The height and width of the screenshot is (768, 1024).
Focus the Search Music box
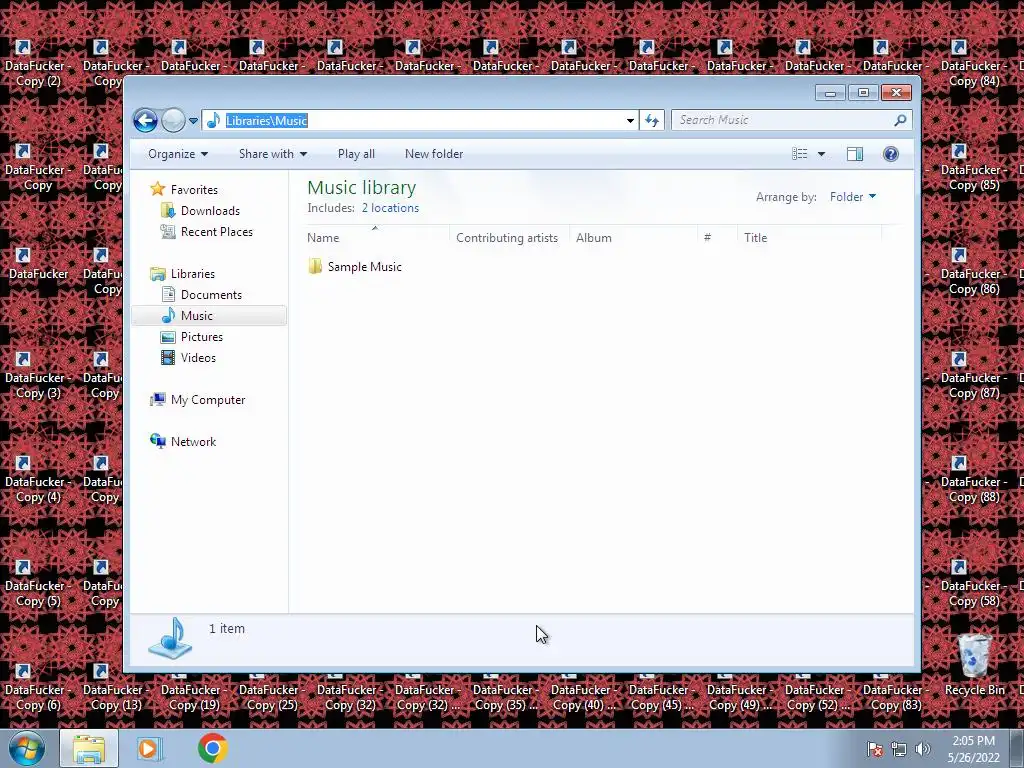(782, 120)
